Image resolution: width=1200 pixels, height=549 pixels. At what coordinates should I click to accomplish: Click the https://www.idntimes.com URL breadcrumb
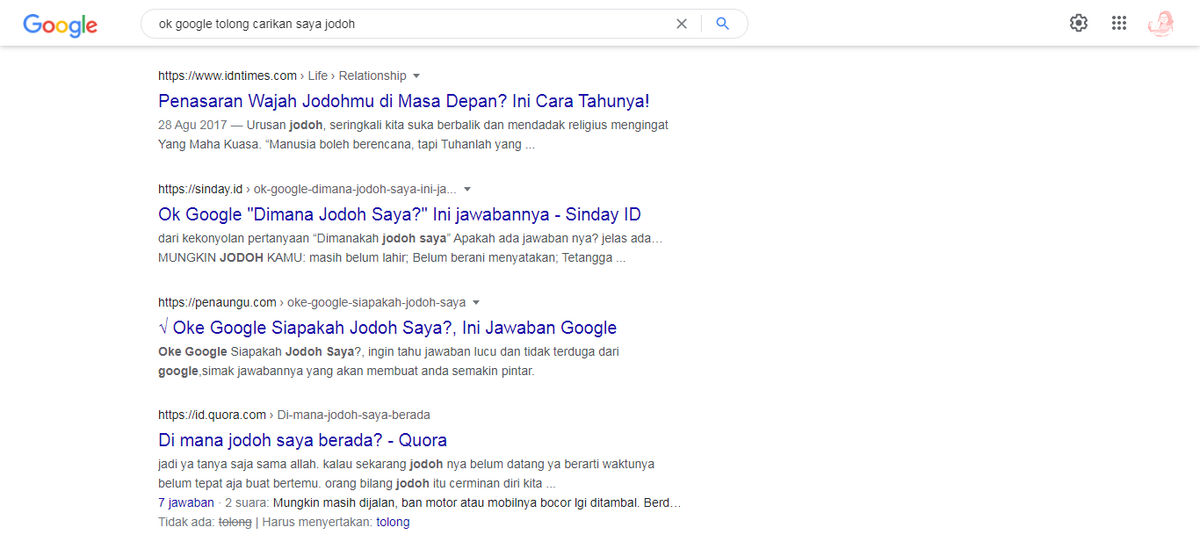282,76
